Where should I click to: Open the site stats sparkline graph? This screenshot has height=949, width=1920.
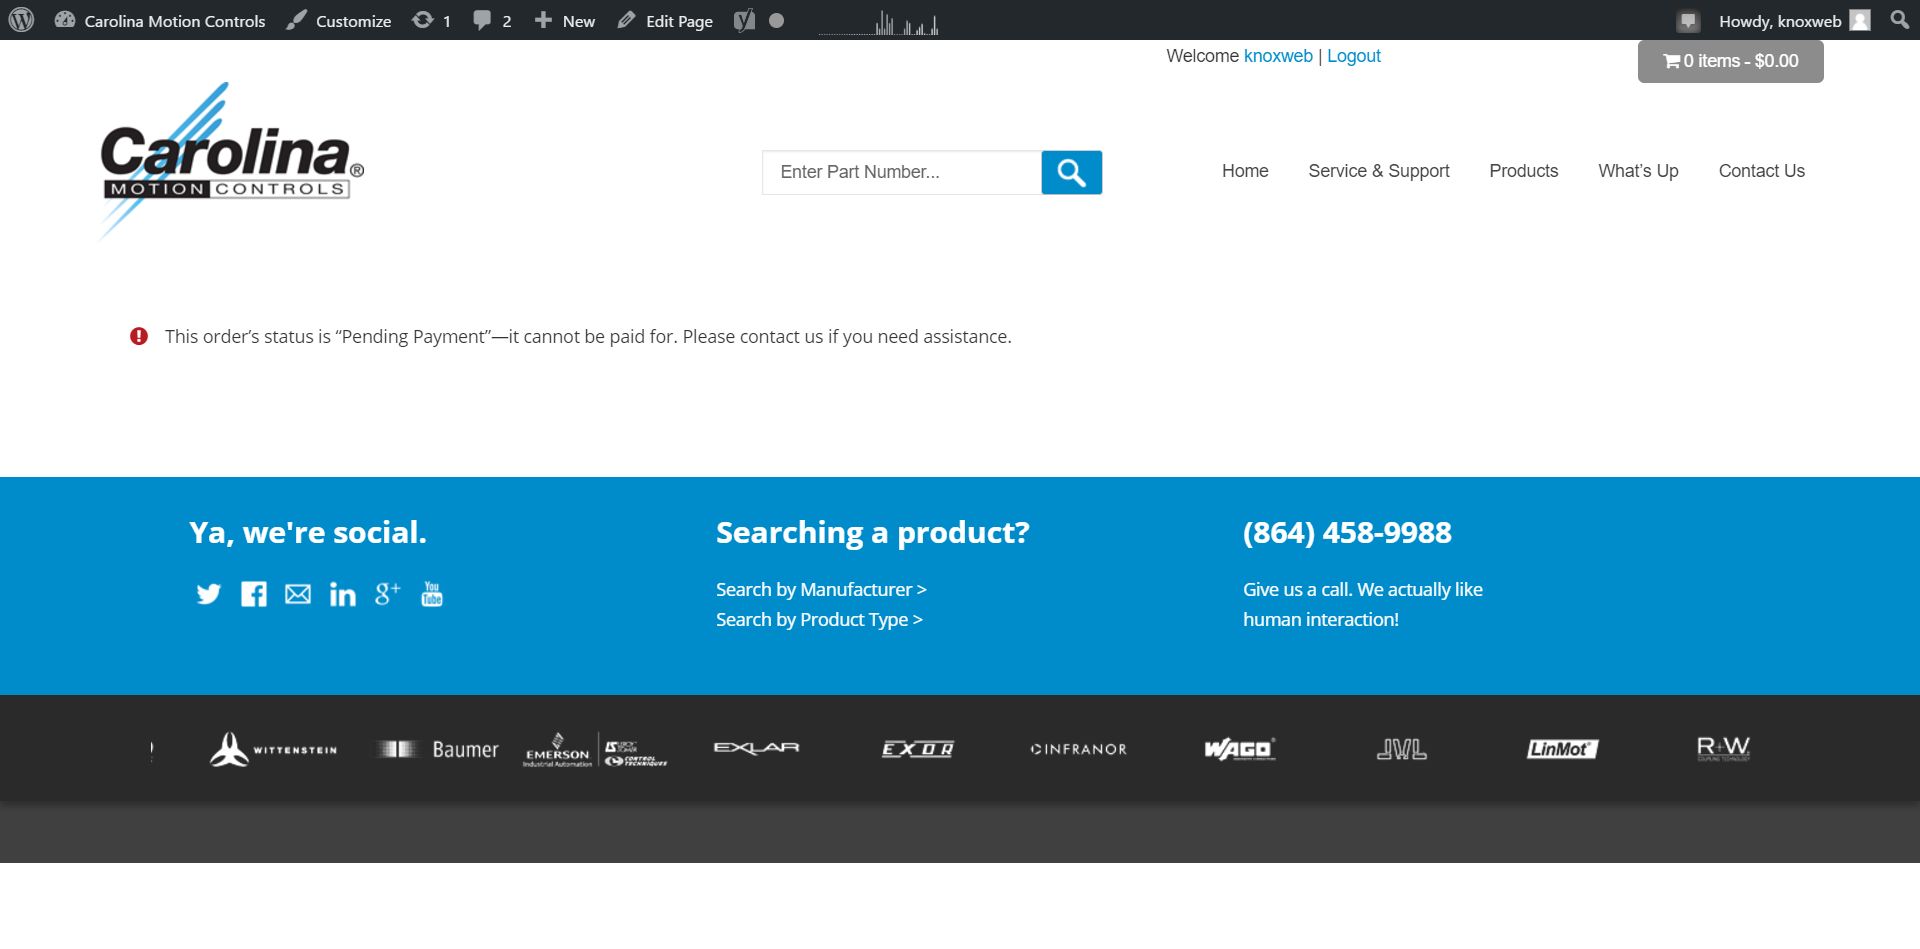pos(879,22)
